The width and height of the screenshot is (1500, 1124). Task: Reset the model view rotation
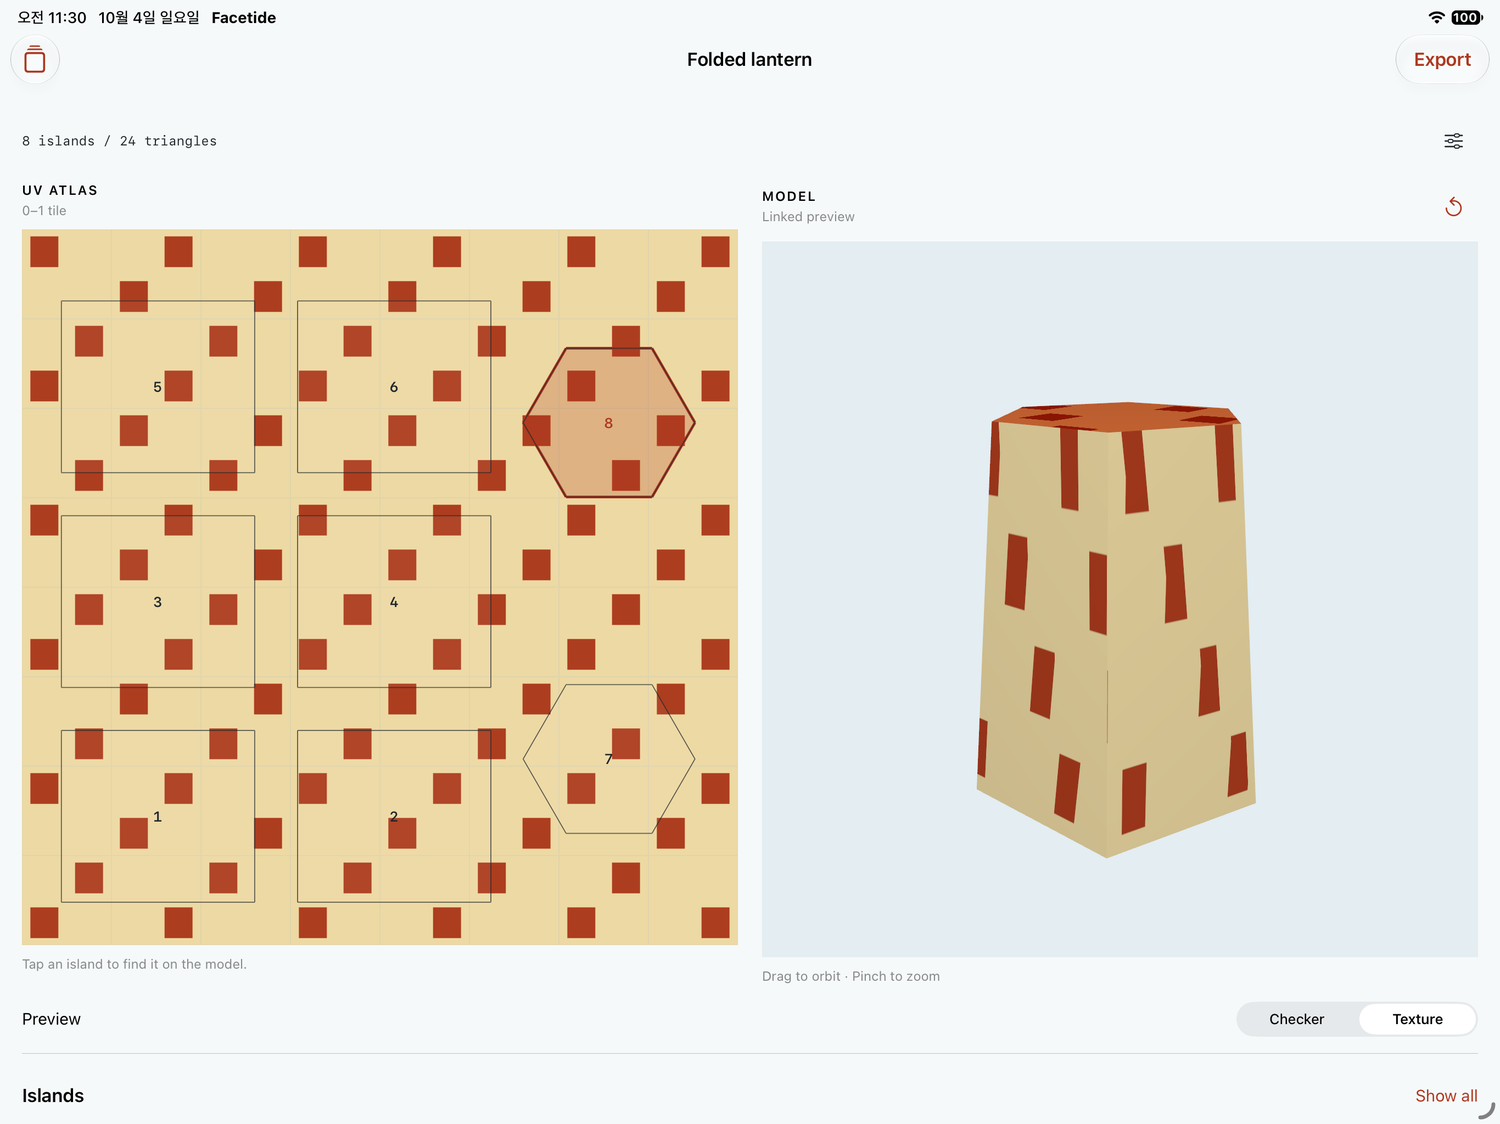[x=1454, y=207]
